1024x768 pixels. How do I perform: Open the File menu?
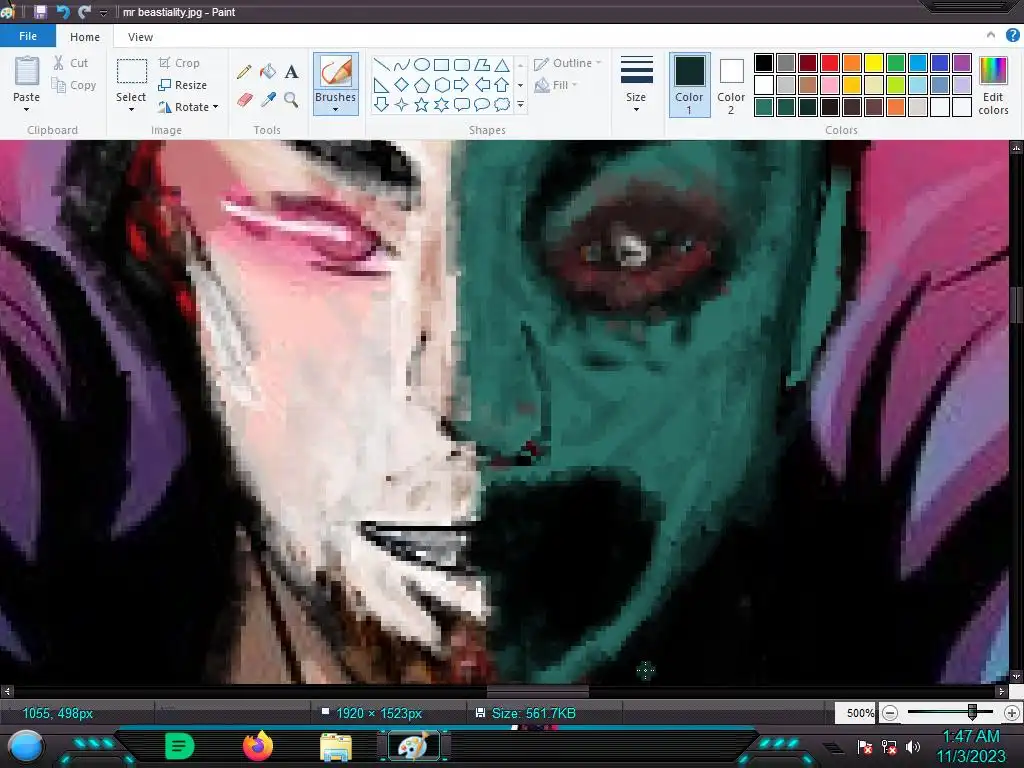pos(27,36)
